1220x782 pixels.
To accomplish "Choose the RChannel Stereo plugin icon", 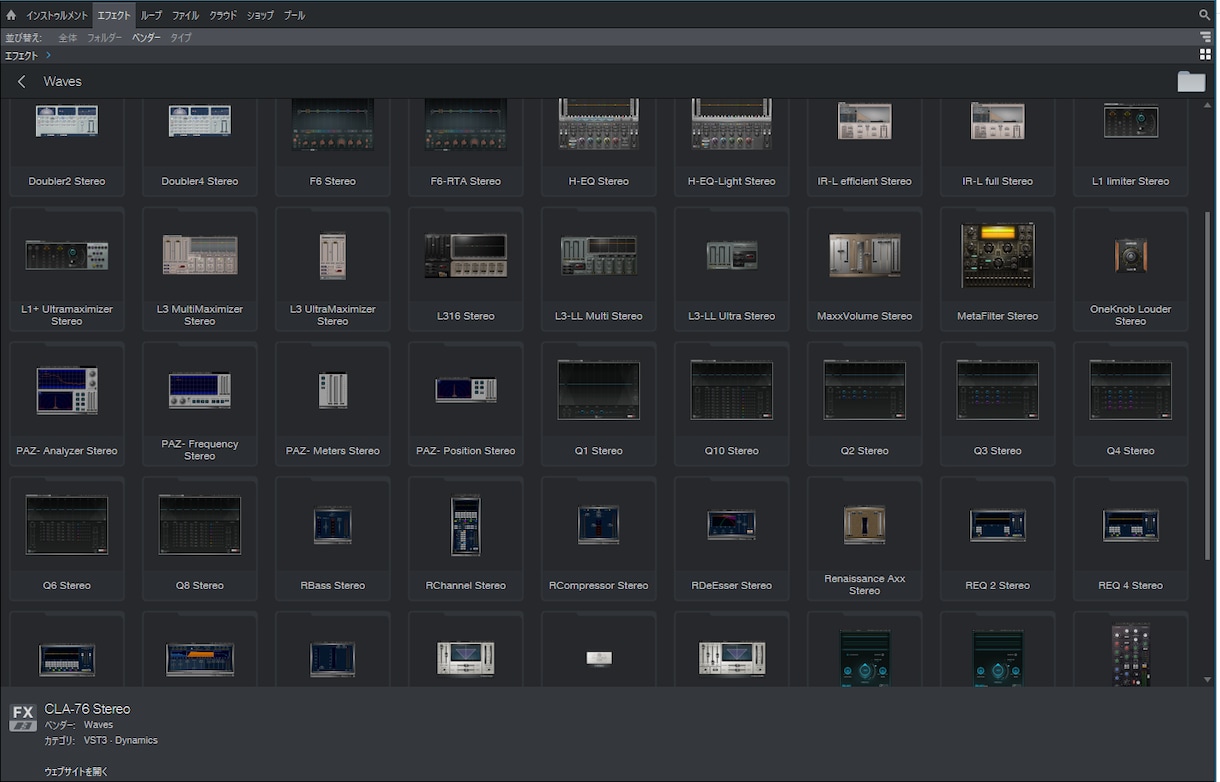I will [465, 525].
